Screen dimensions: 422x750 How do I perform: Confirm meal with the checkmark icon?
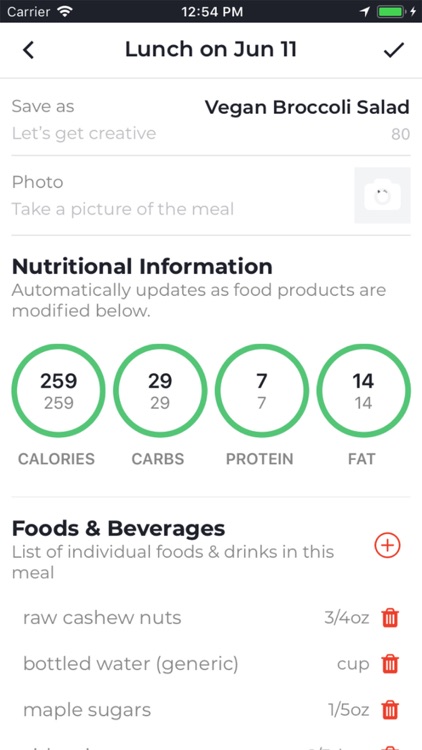click(394, 50)
